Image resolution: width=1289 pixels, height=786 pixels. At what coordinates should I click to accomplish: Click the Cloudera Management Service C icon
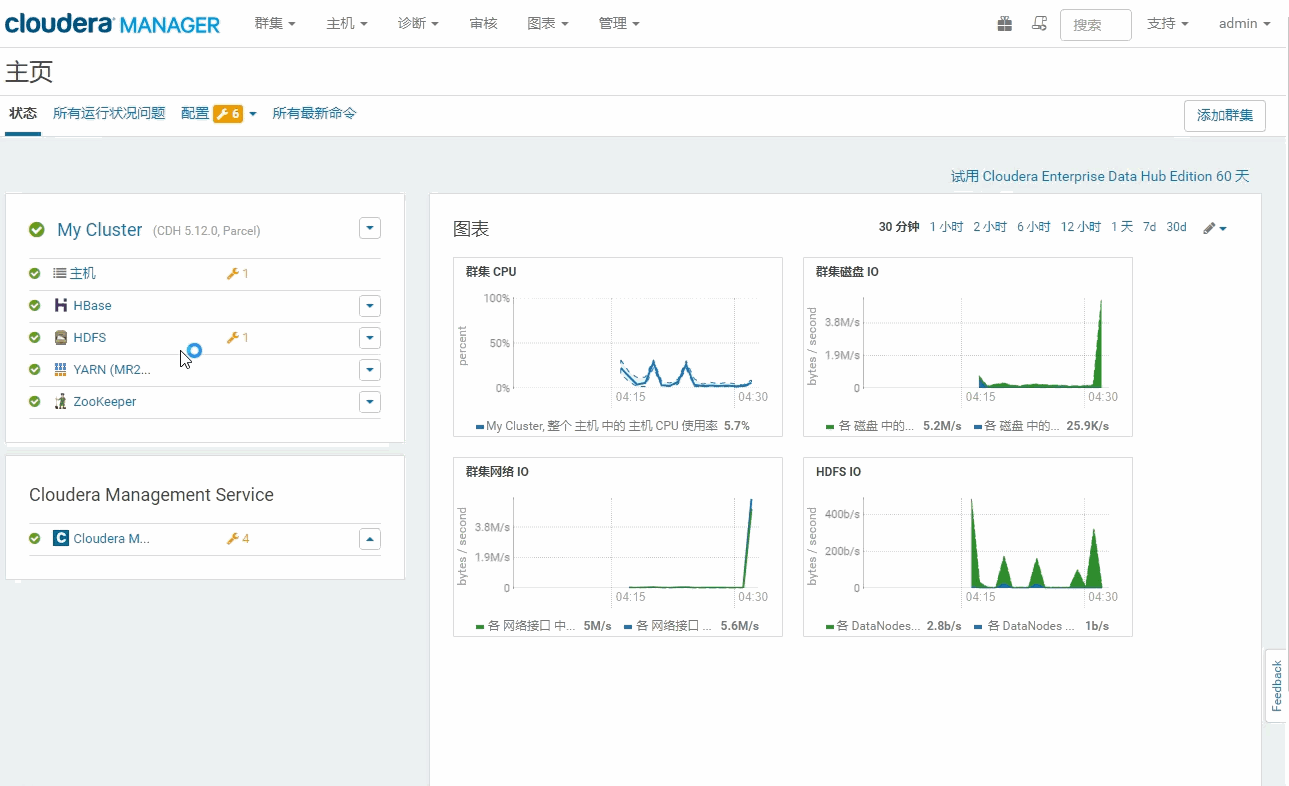pyautogui.click(x=61, y=538)
